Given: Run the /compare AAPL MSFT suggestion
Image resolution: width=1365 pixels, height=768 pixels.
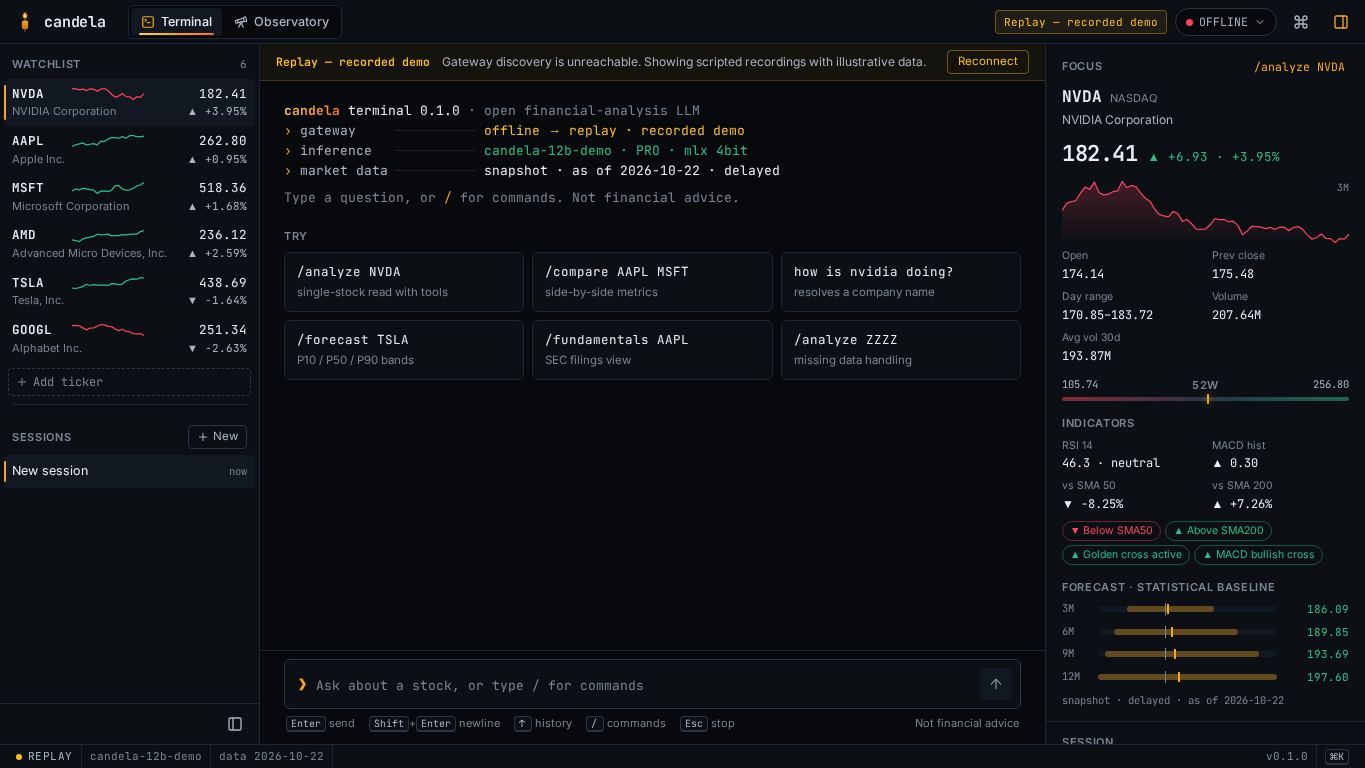Looking at the screenshot, I should point(652,282).
